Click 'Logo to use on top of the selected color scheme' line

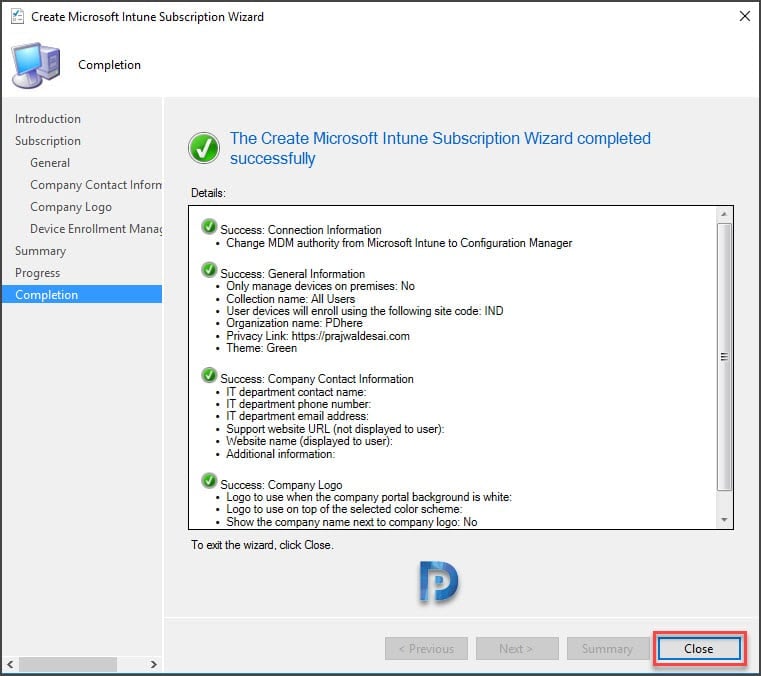click(344, 509)
